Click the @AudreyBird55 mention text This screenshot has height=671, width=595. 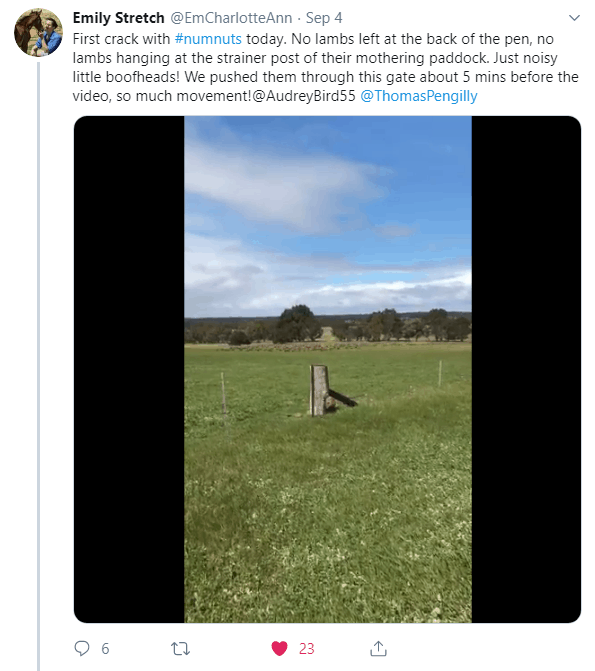[303, 96]
